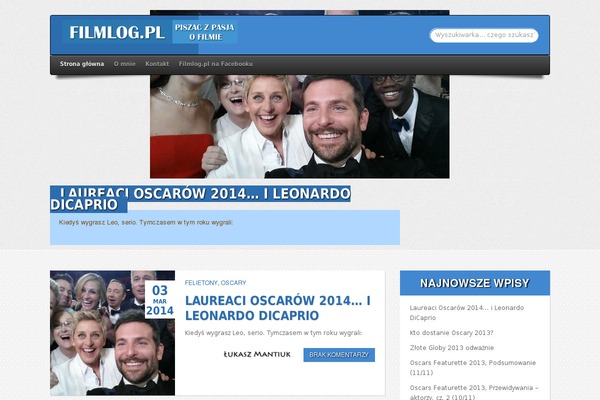Open sidebar link 'Złote Globy 2013 odważnie'

click(x=452, y=348)
